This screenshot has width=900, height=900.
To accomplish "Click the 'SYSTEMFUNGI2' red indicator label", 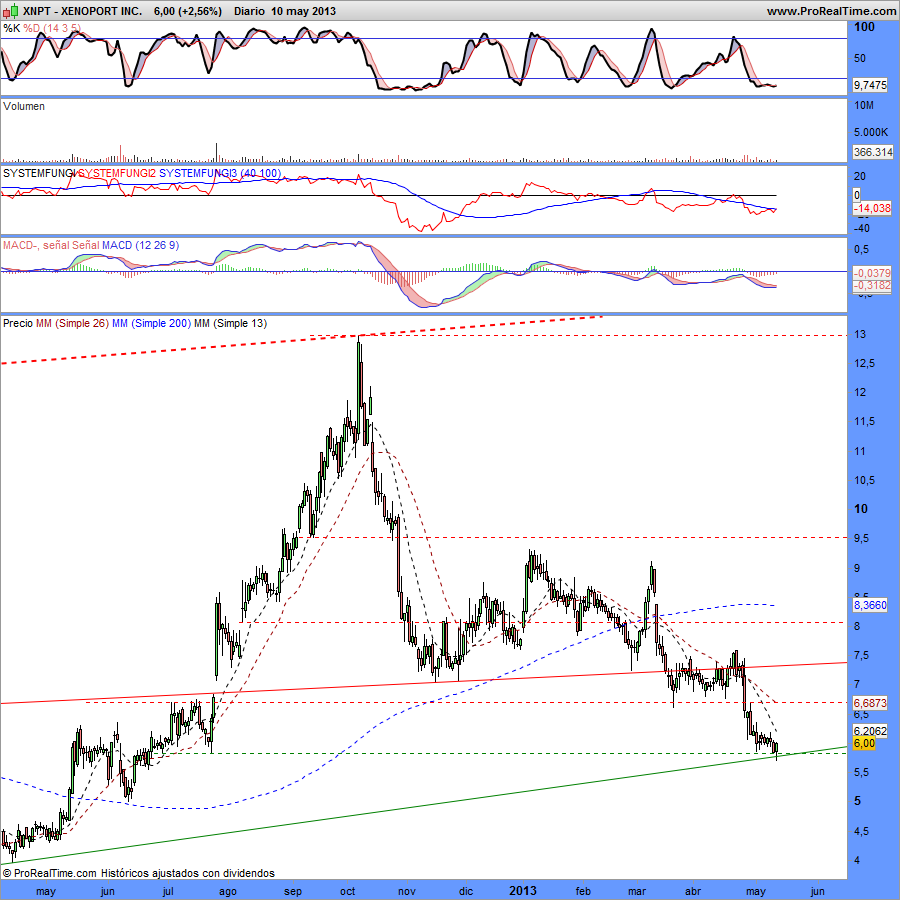I will point(117,173).
